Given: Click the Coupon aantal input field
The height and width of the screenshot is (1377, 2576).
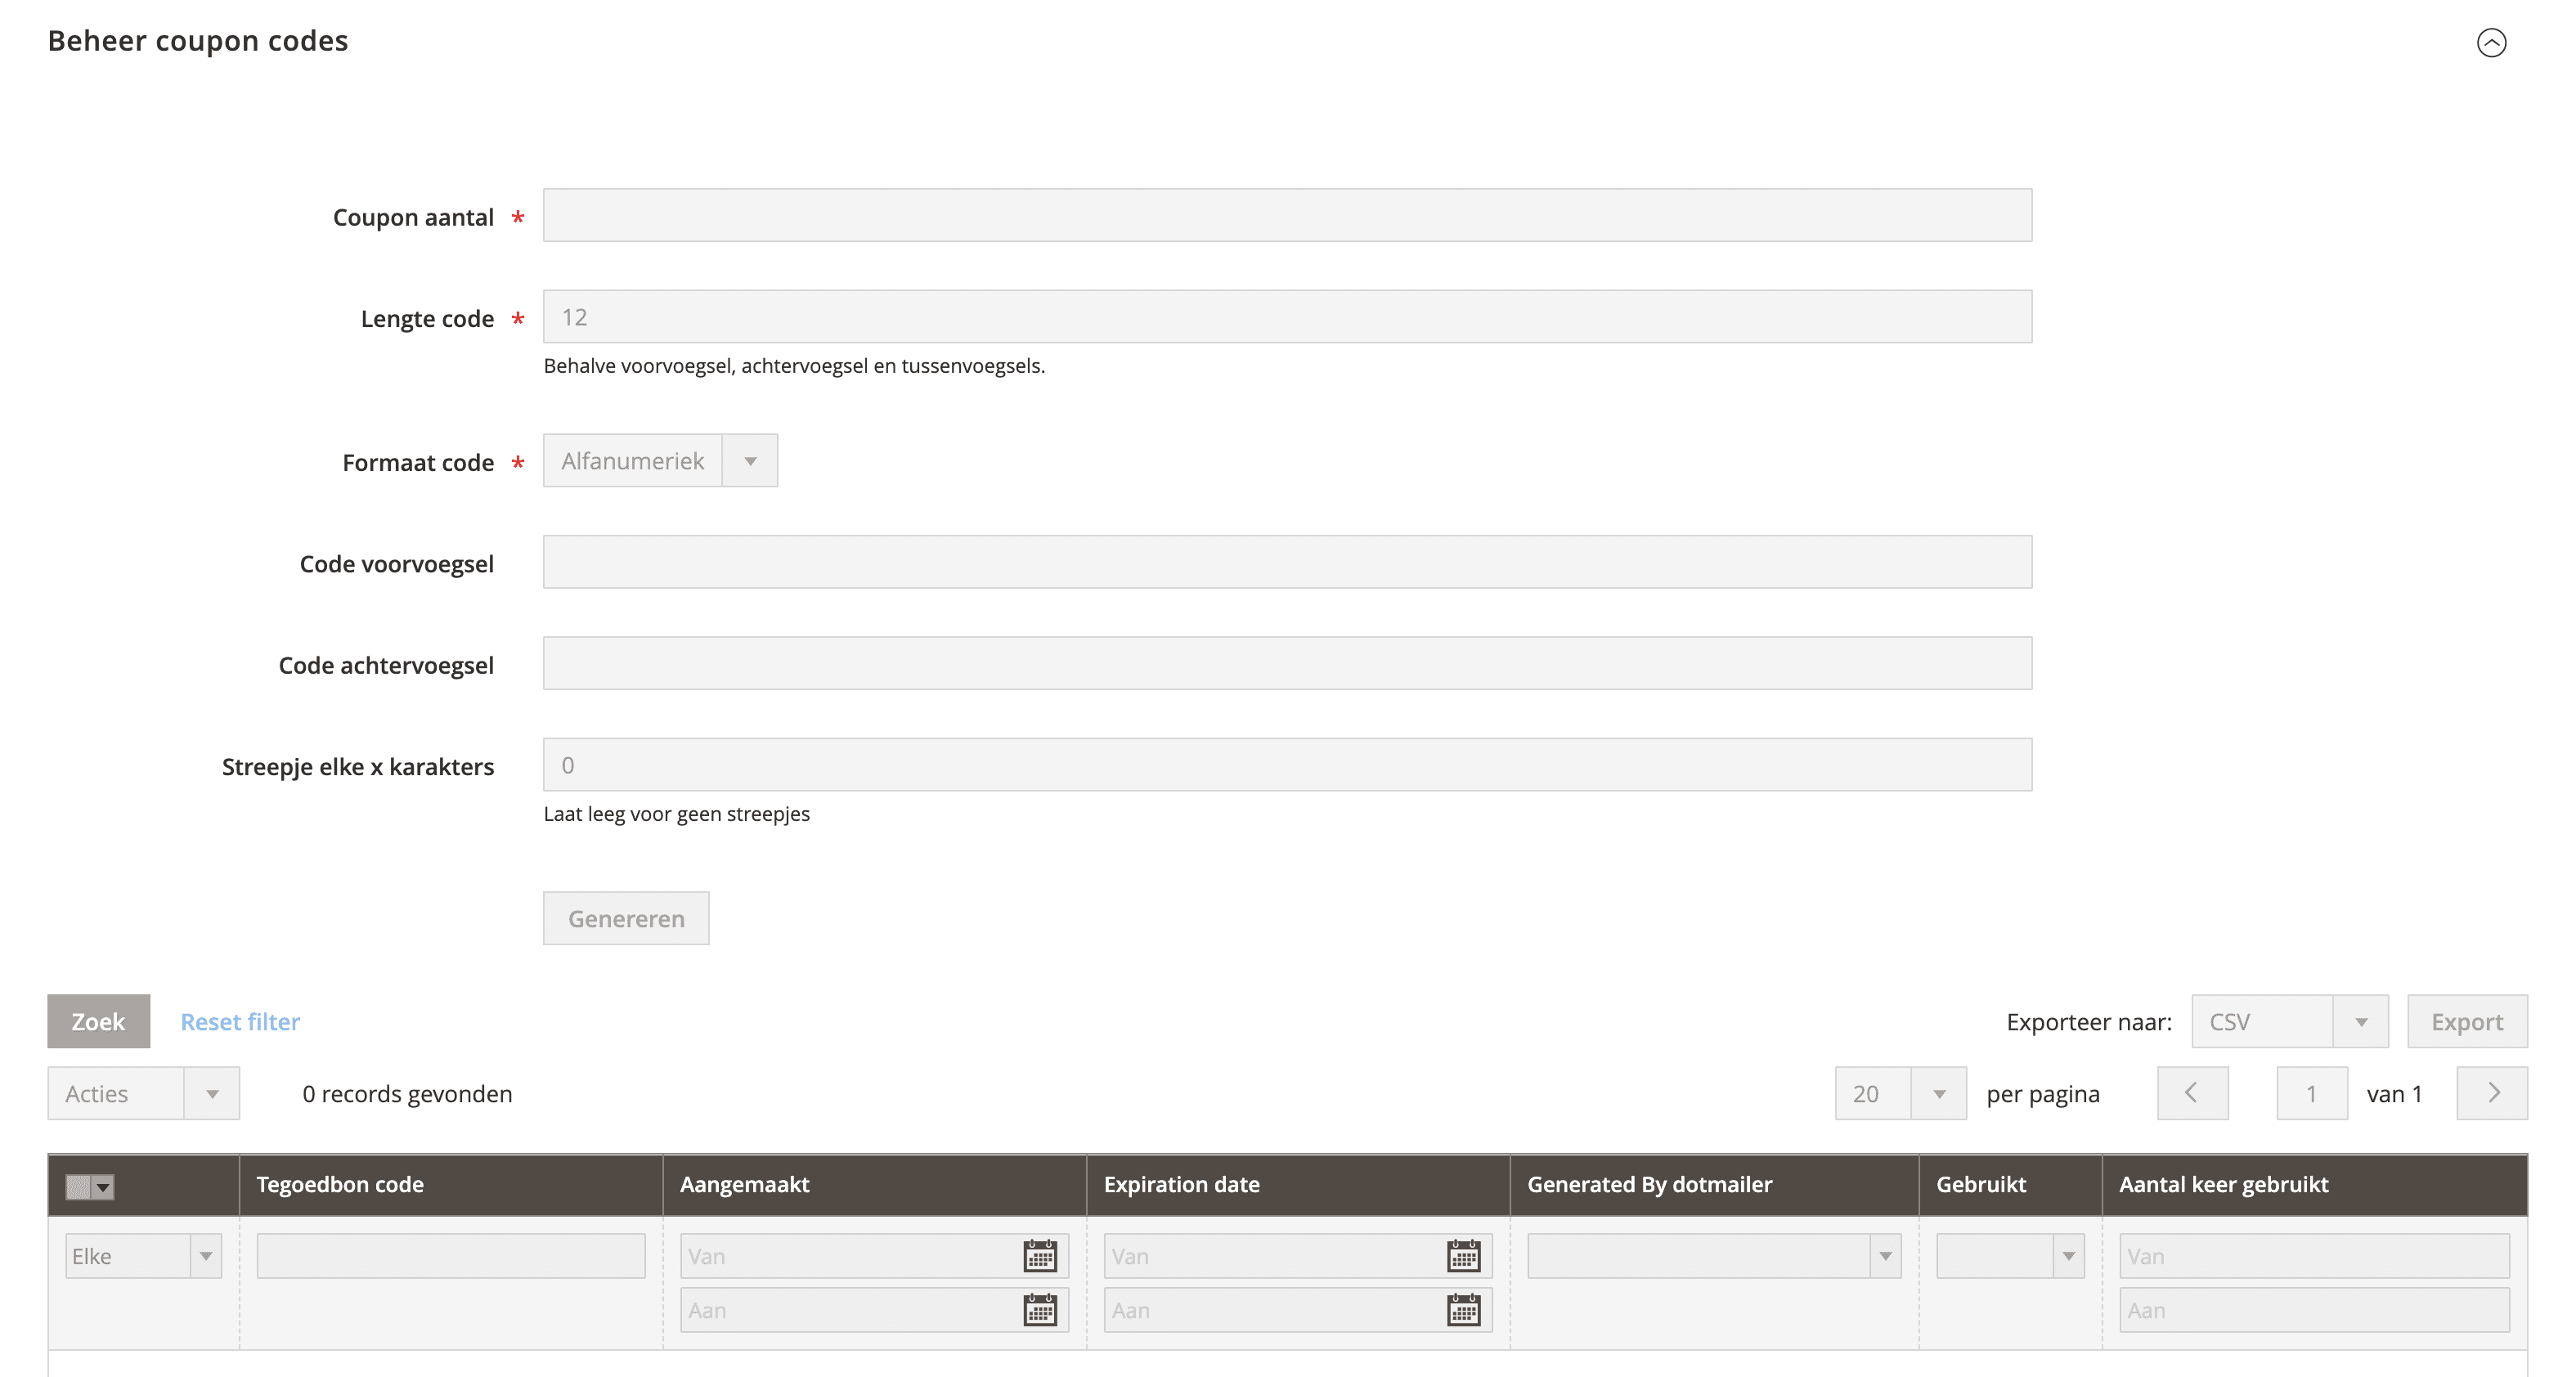Looking at the screenshot, I should [1287, 215].
